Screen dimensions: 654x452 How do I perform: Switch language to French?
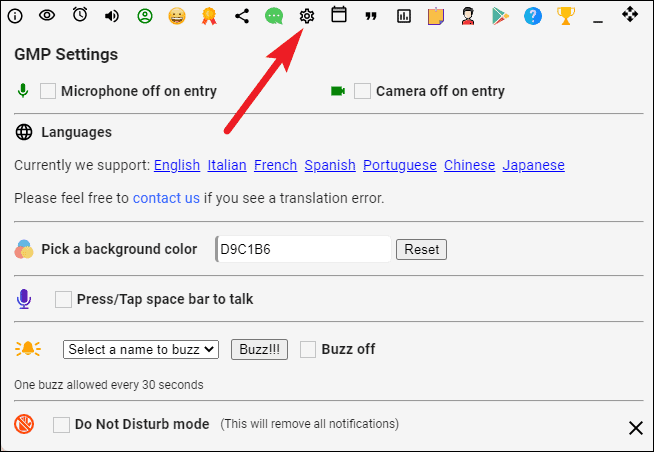pos(275,165)
